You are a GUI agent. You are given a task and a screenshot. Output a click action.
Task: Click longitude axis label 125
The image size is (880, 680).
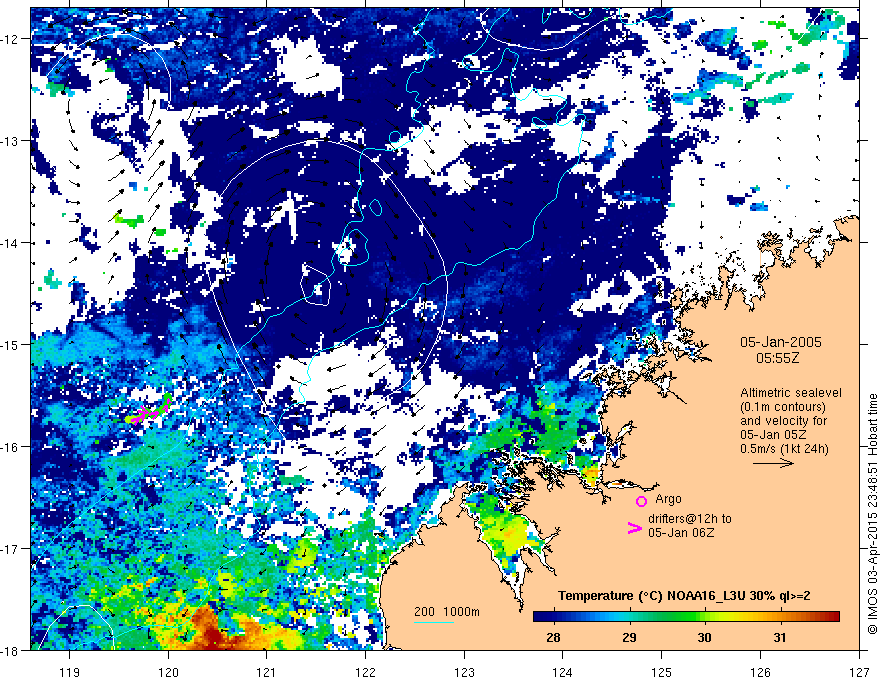click(661, 672)
